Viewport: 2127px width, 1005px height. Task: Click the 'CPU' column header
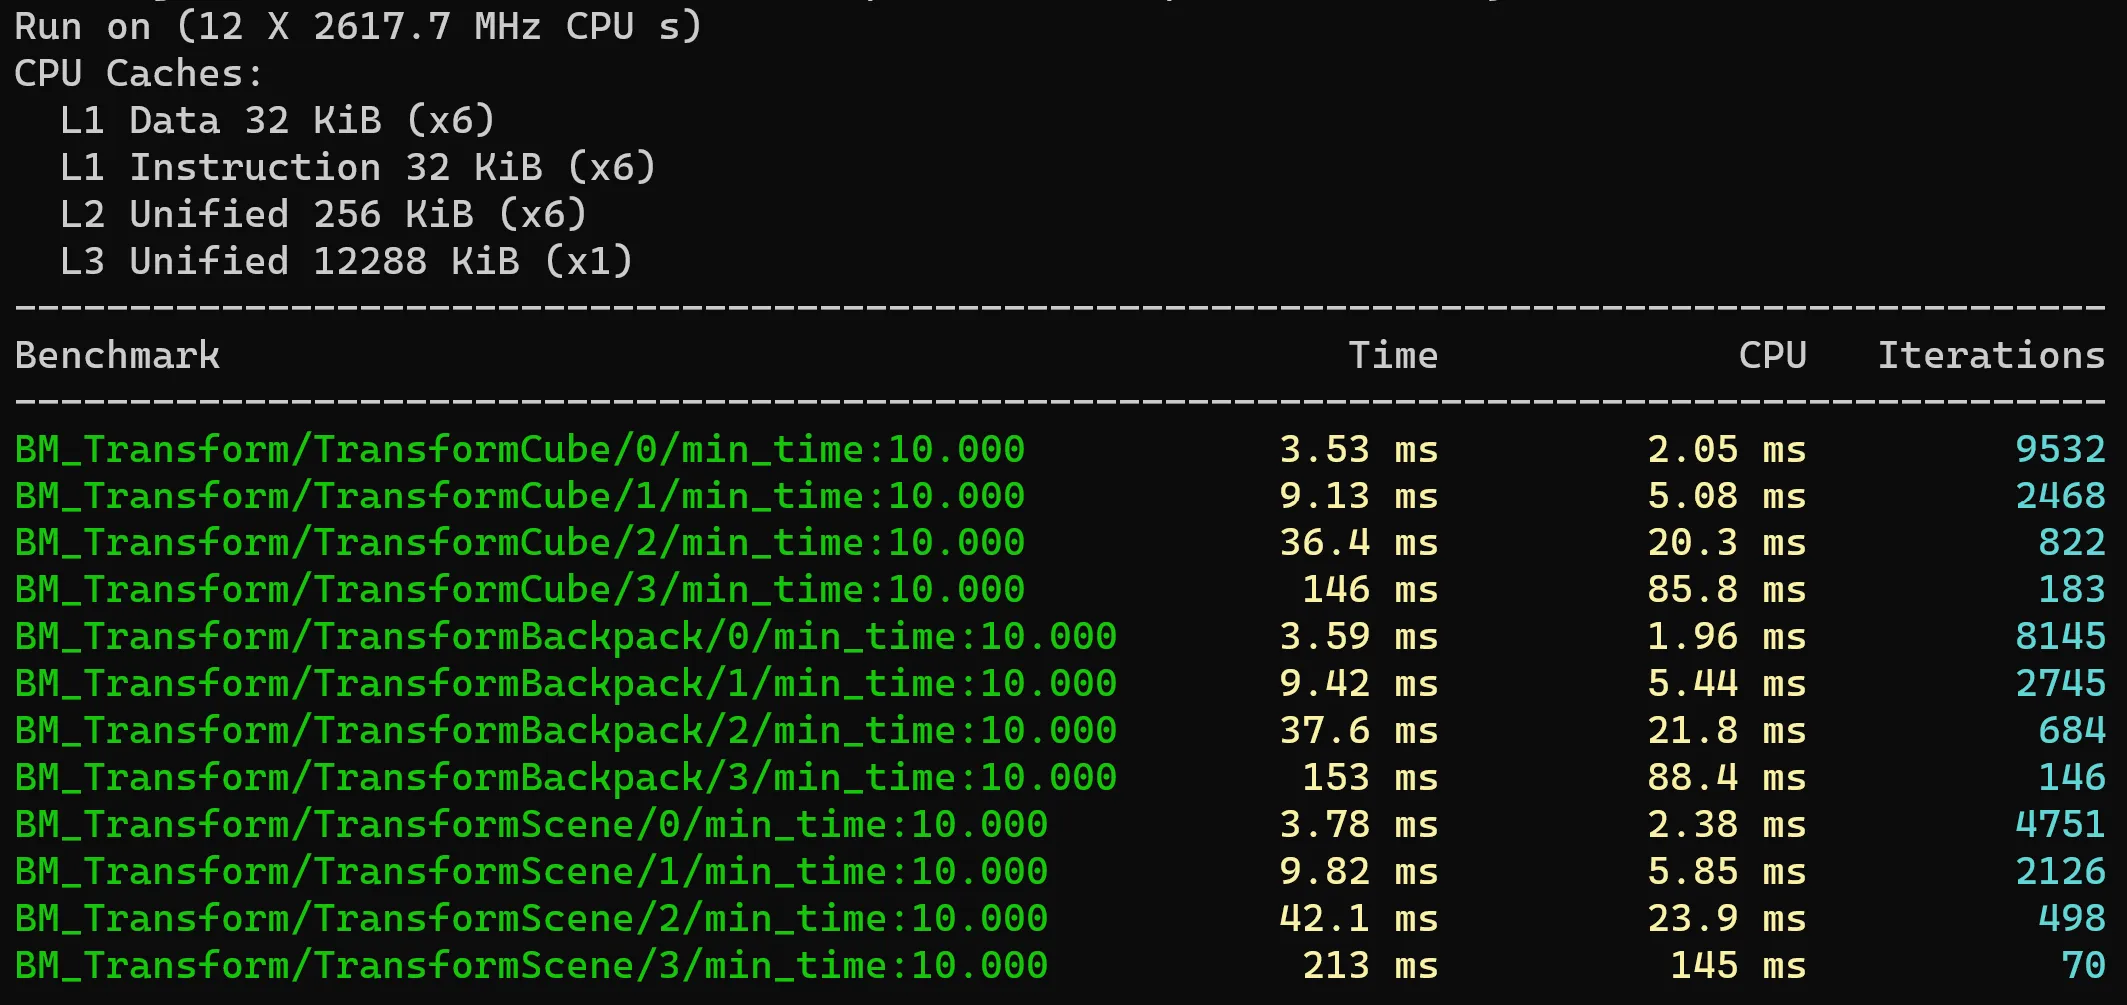1772,355
